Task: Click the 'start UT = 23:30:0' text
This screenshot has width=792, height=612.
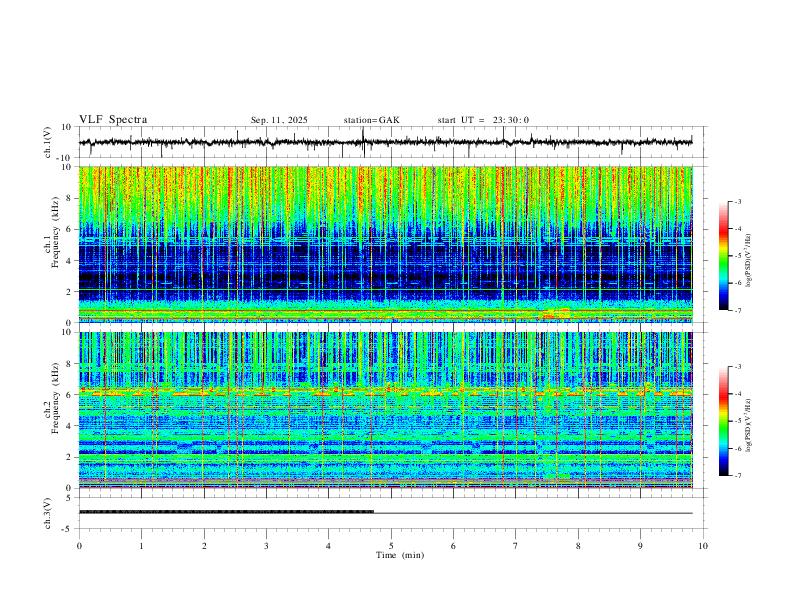Action: [x=483, y=120]
